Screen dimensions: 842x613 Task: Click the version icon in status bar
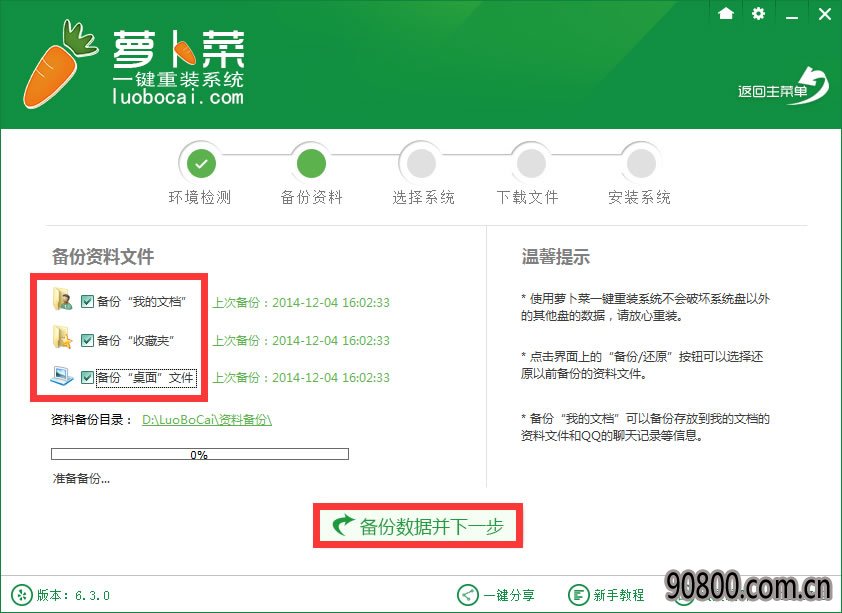(x=22, y=595)
